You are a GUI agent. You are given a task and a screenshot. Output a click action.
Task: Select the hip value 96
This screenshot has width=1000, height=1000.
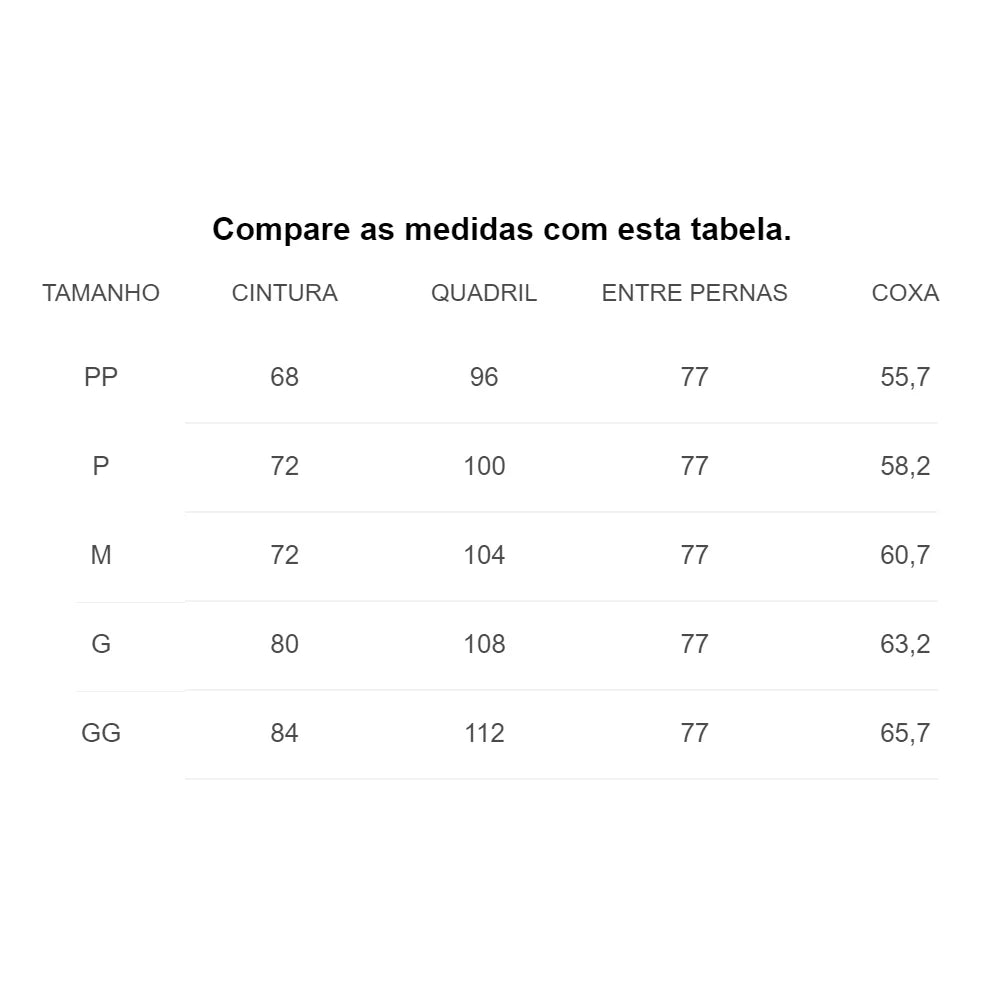[483, 377]
